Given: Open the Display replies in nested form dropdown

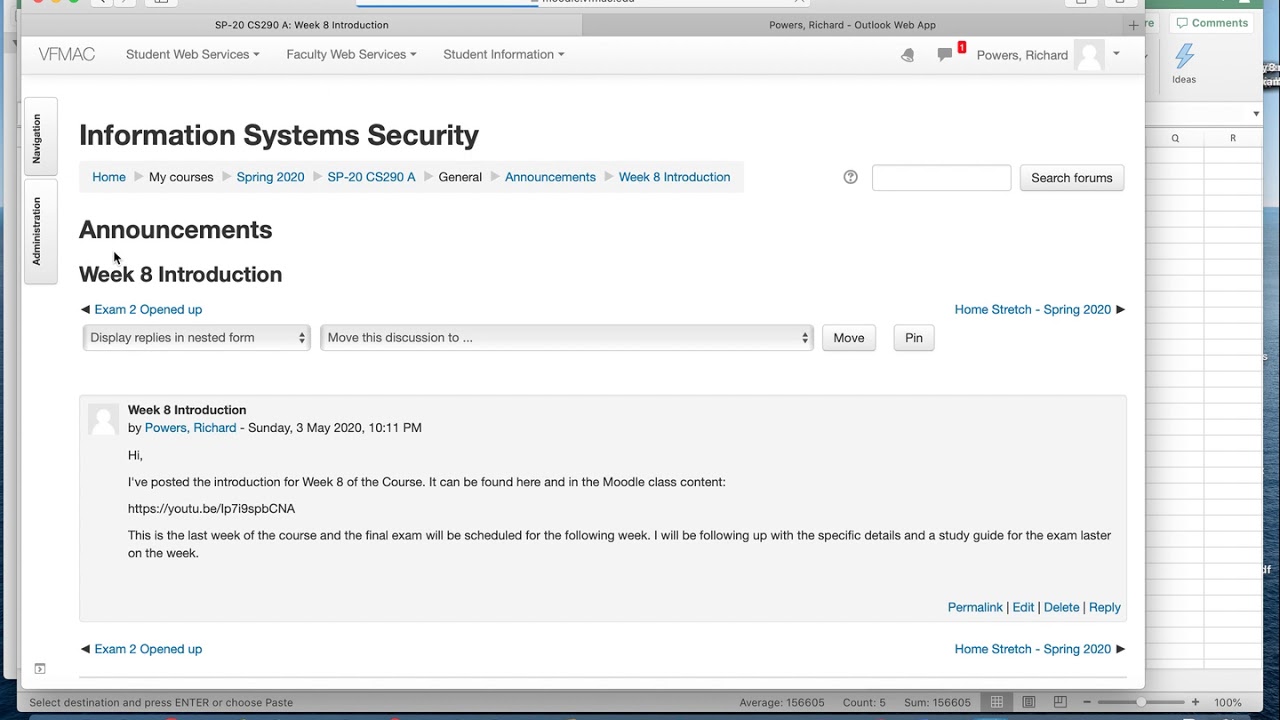Looking at the screenshot, I should point(197,338).
